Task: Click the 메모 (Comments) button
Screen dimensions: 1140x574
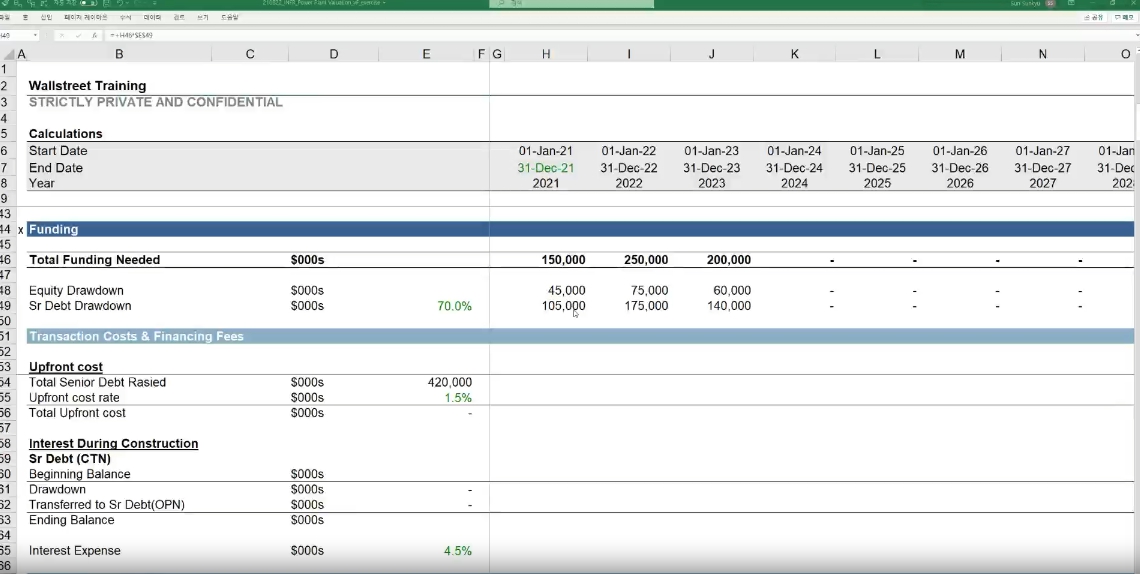Action: (1124, 18)
